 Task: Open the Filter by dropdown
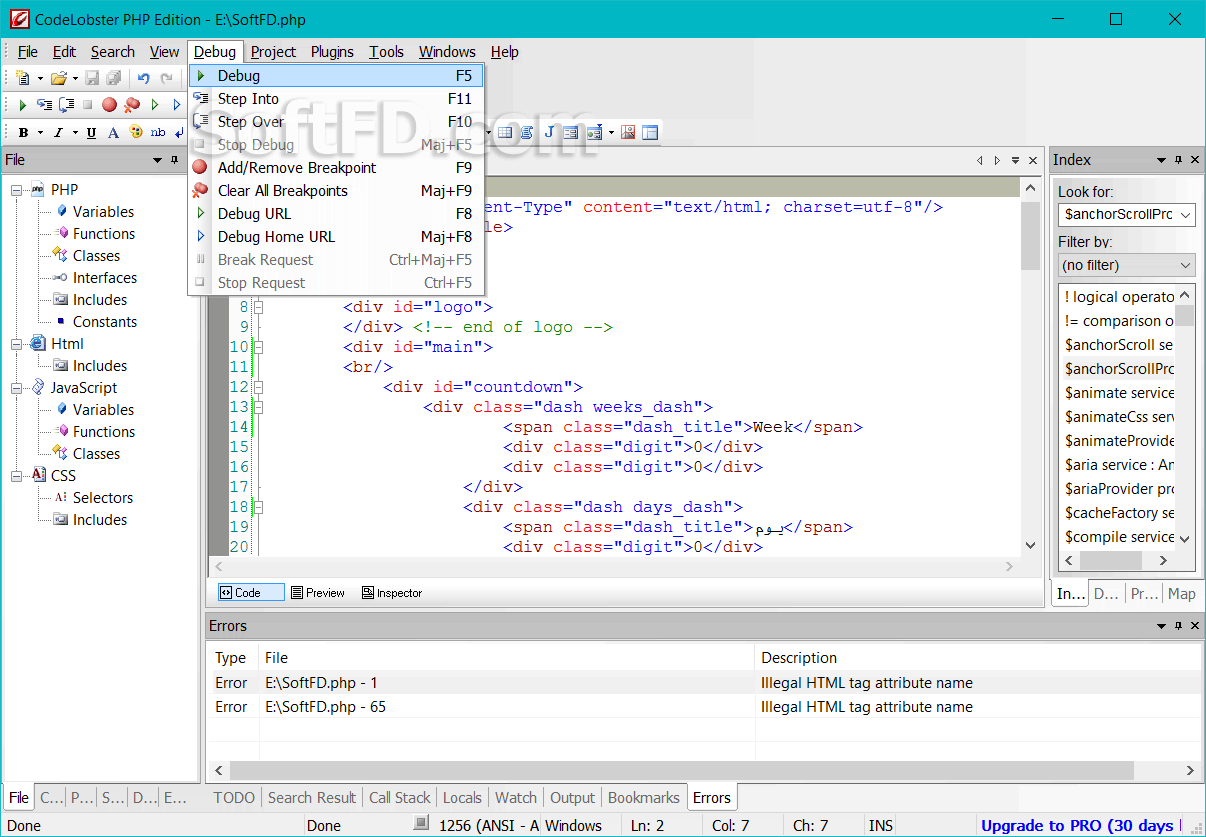1127,265
